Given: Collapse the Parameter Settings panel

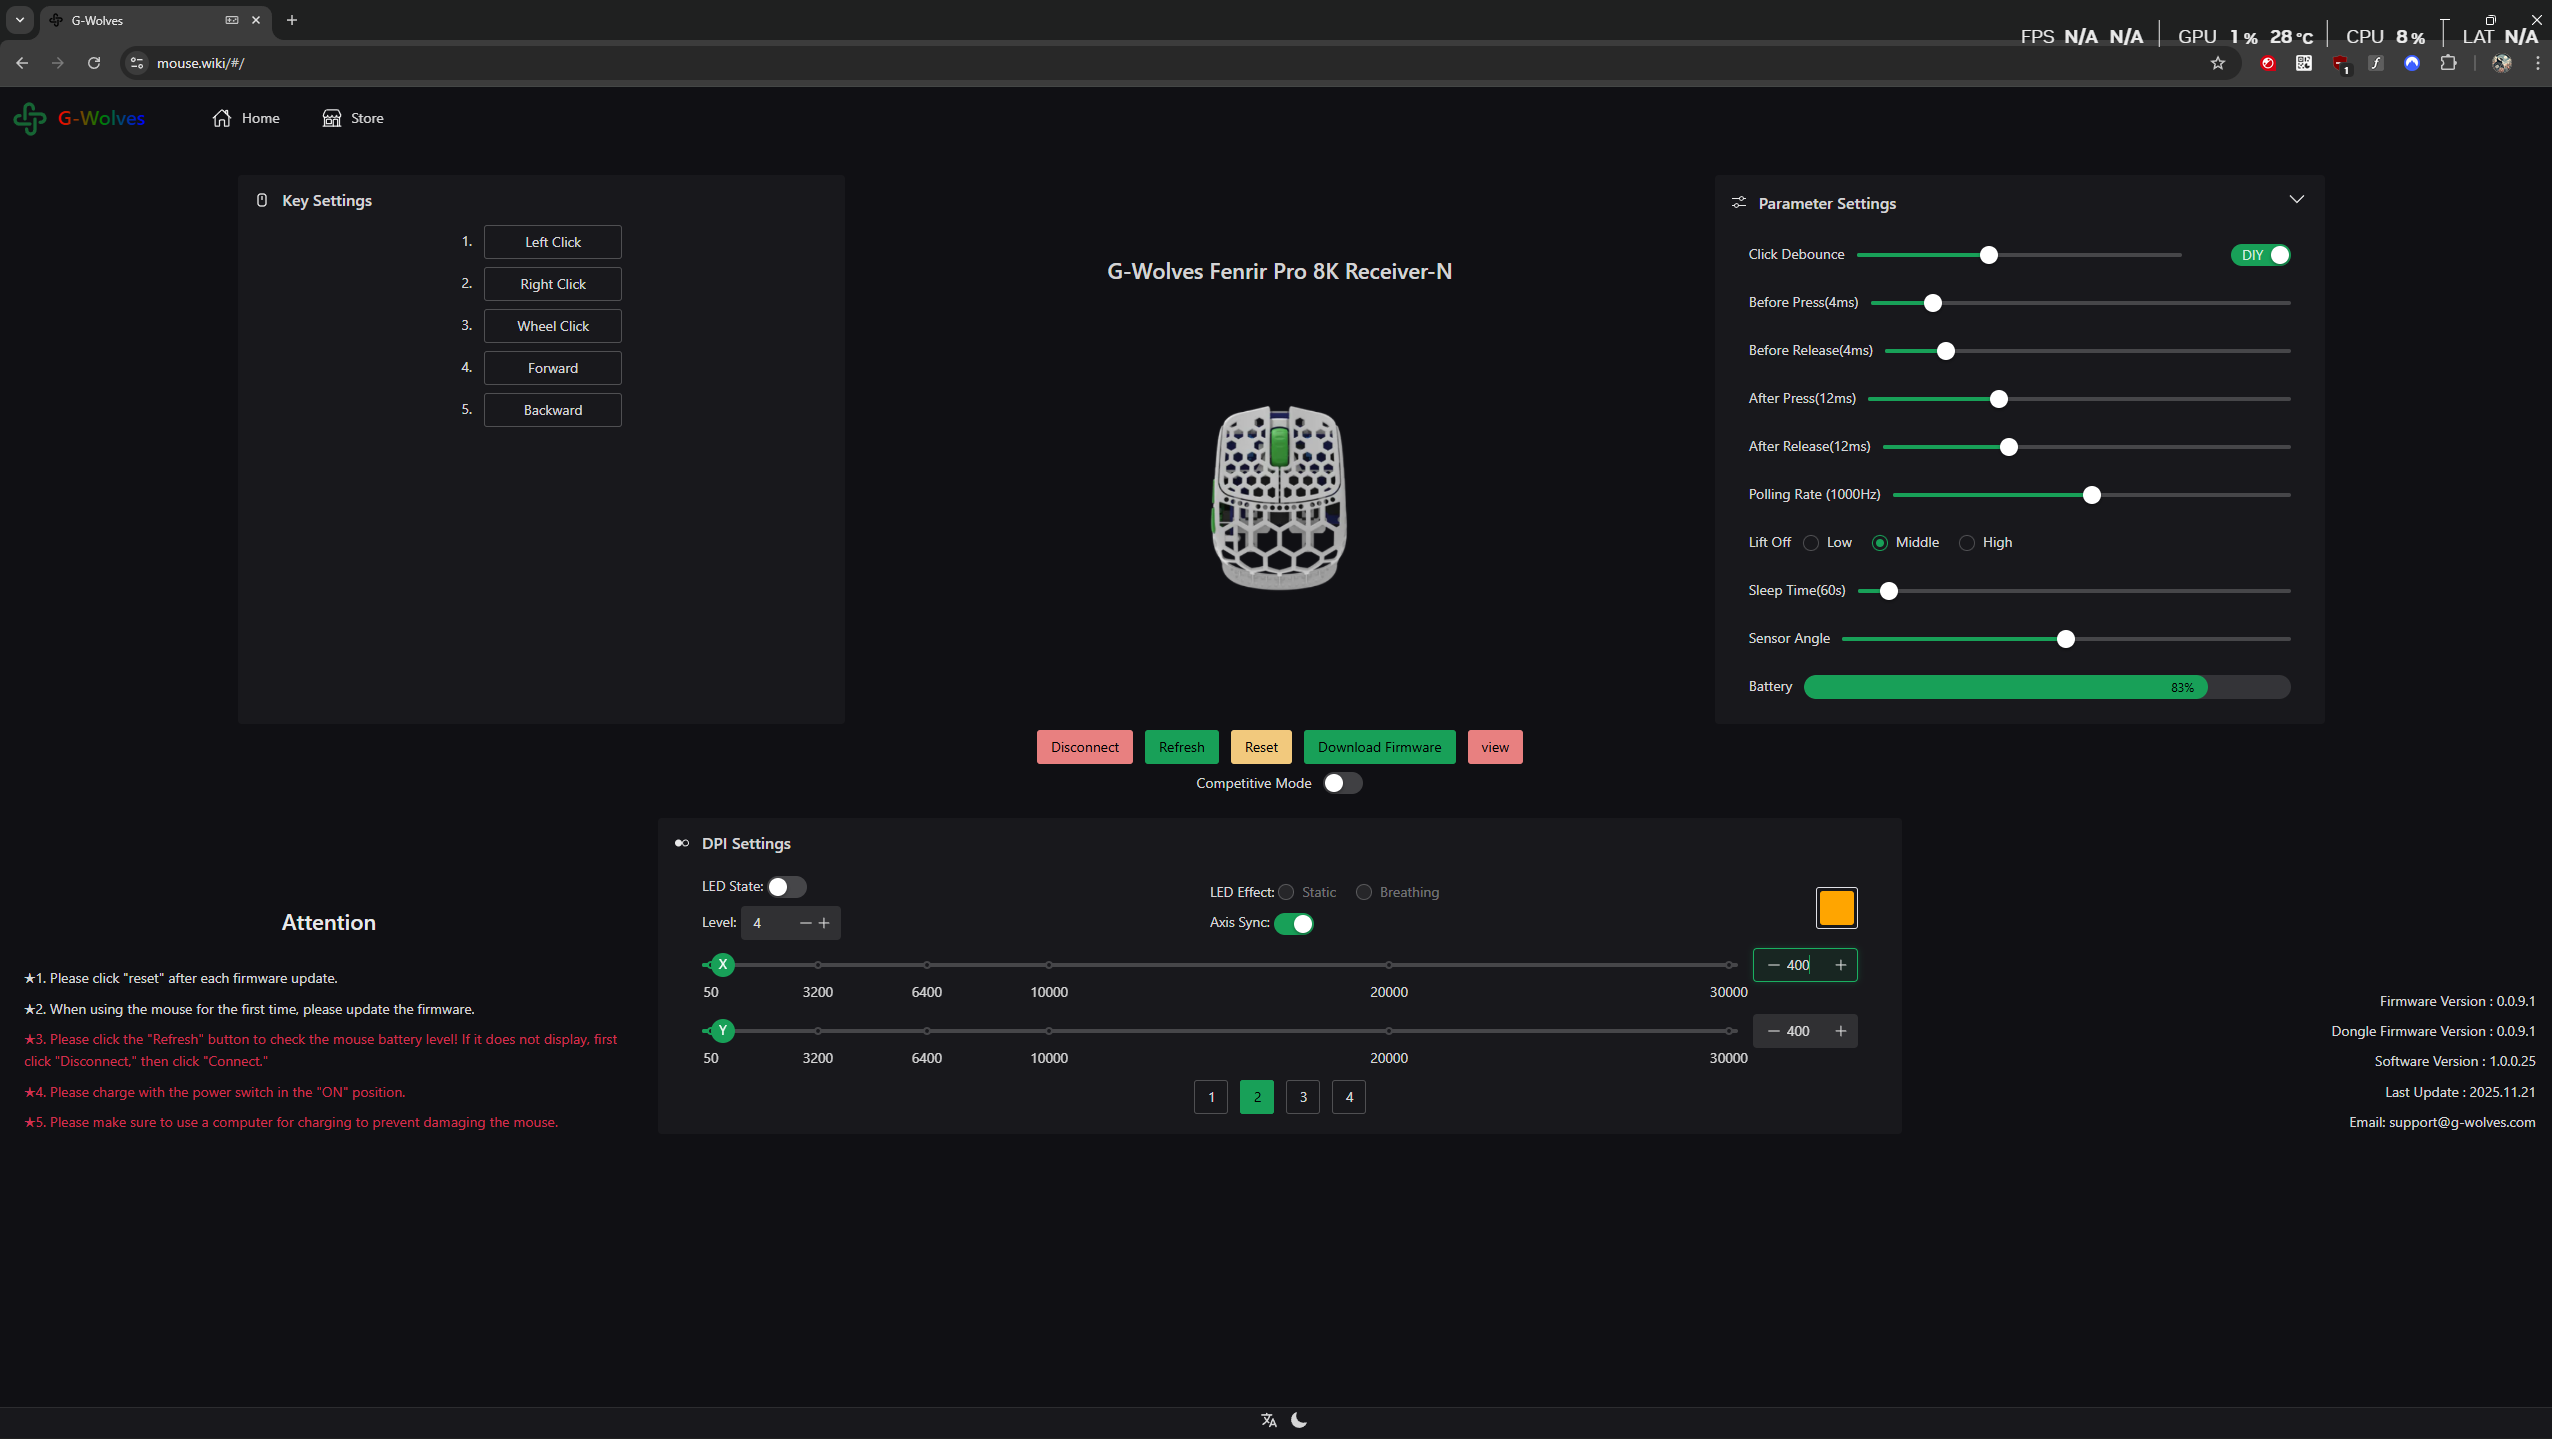Looking at the screenshot, I should click(x=2296, y=200).
